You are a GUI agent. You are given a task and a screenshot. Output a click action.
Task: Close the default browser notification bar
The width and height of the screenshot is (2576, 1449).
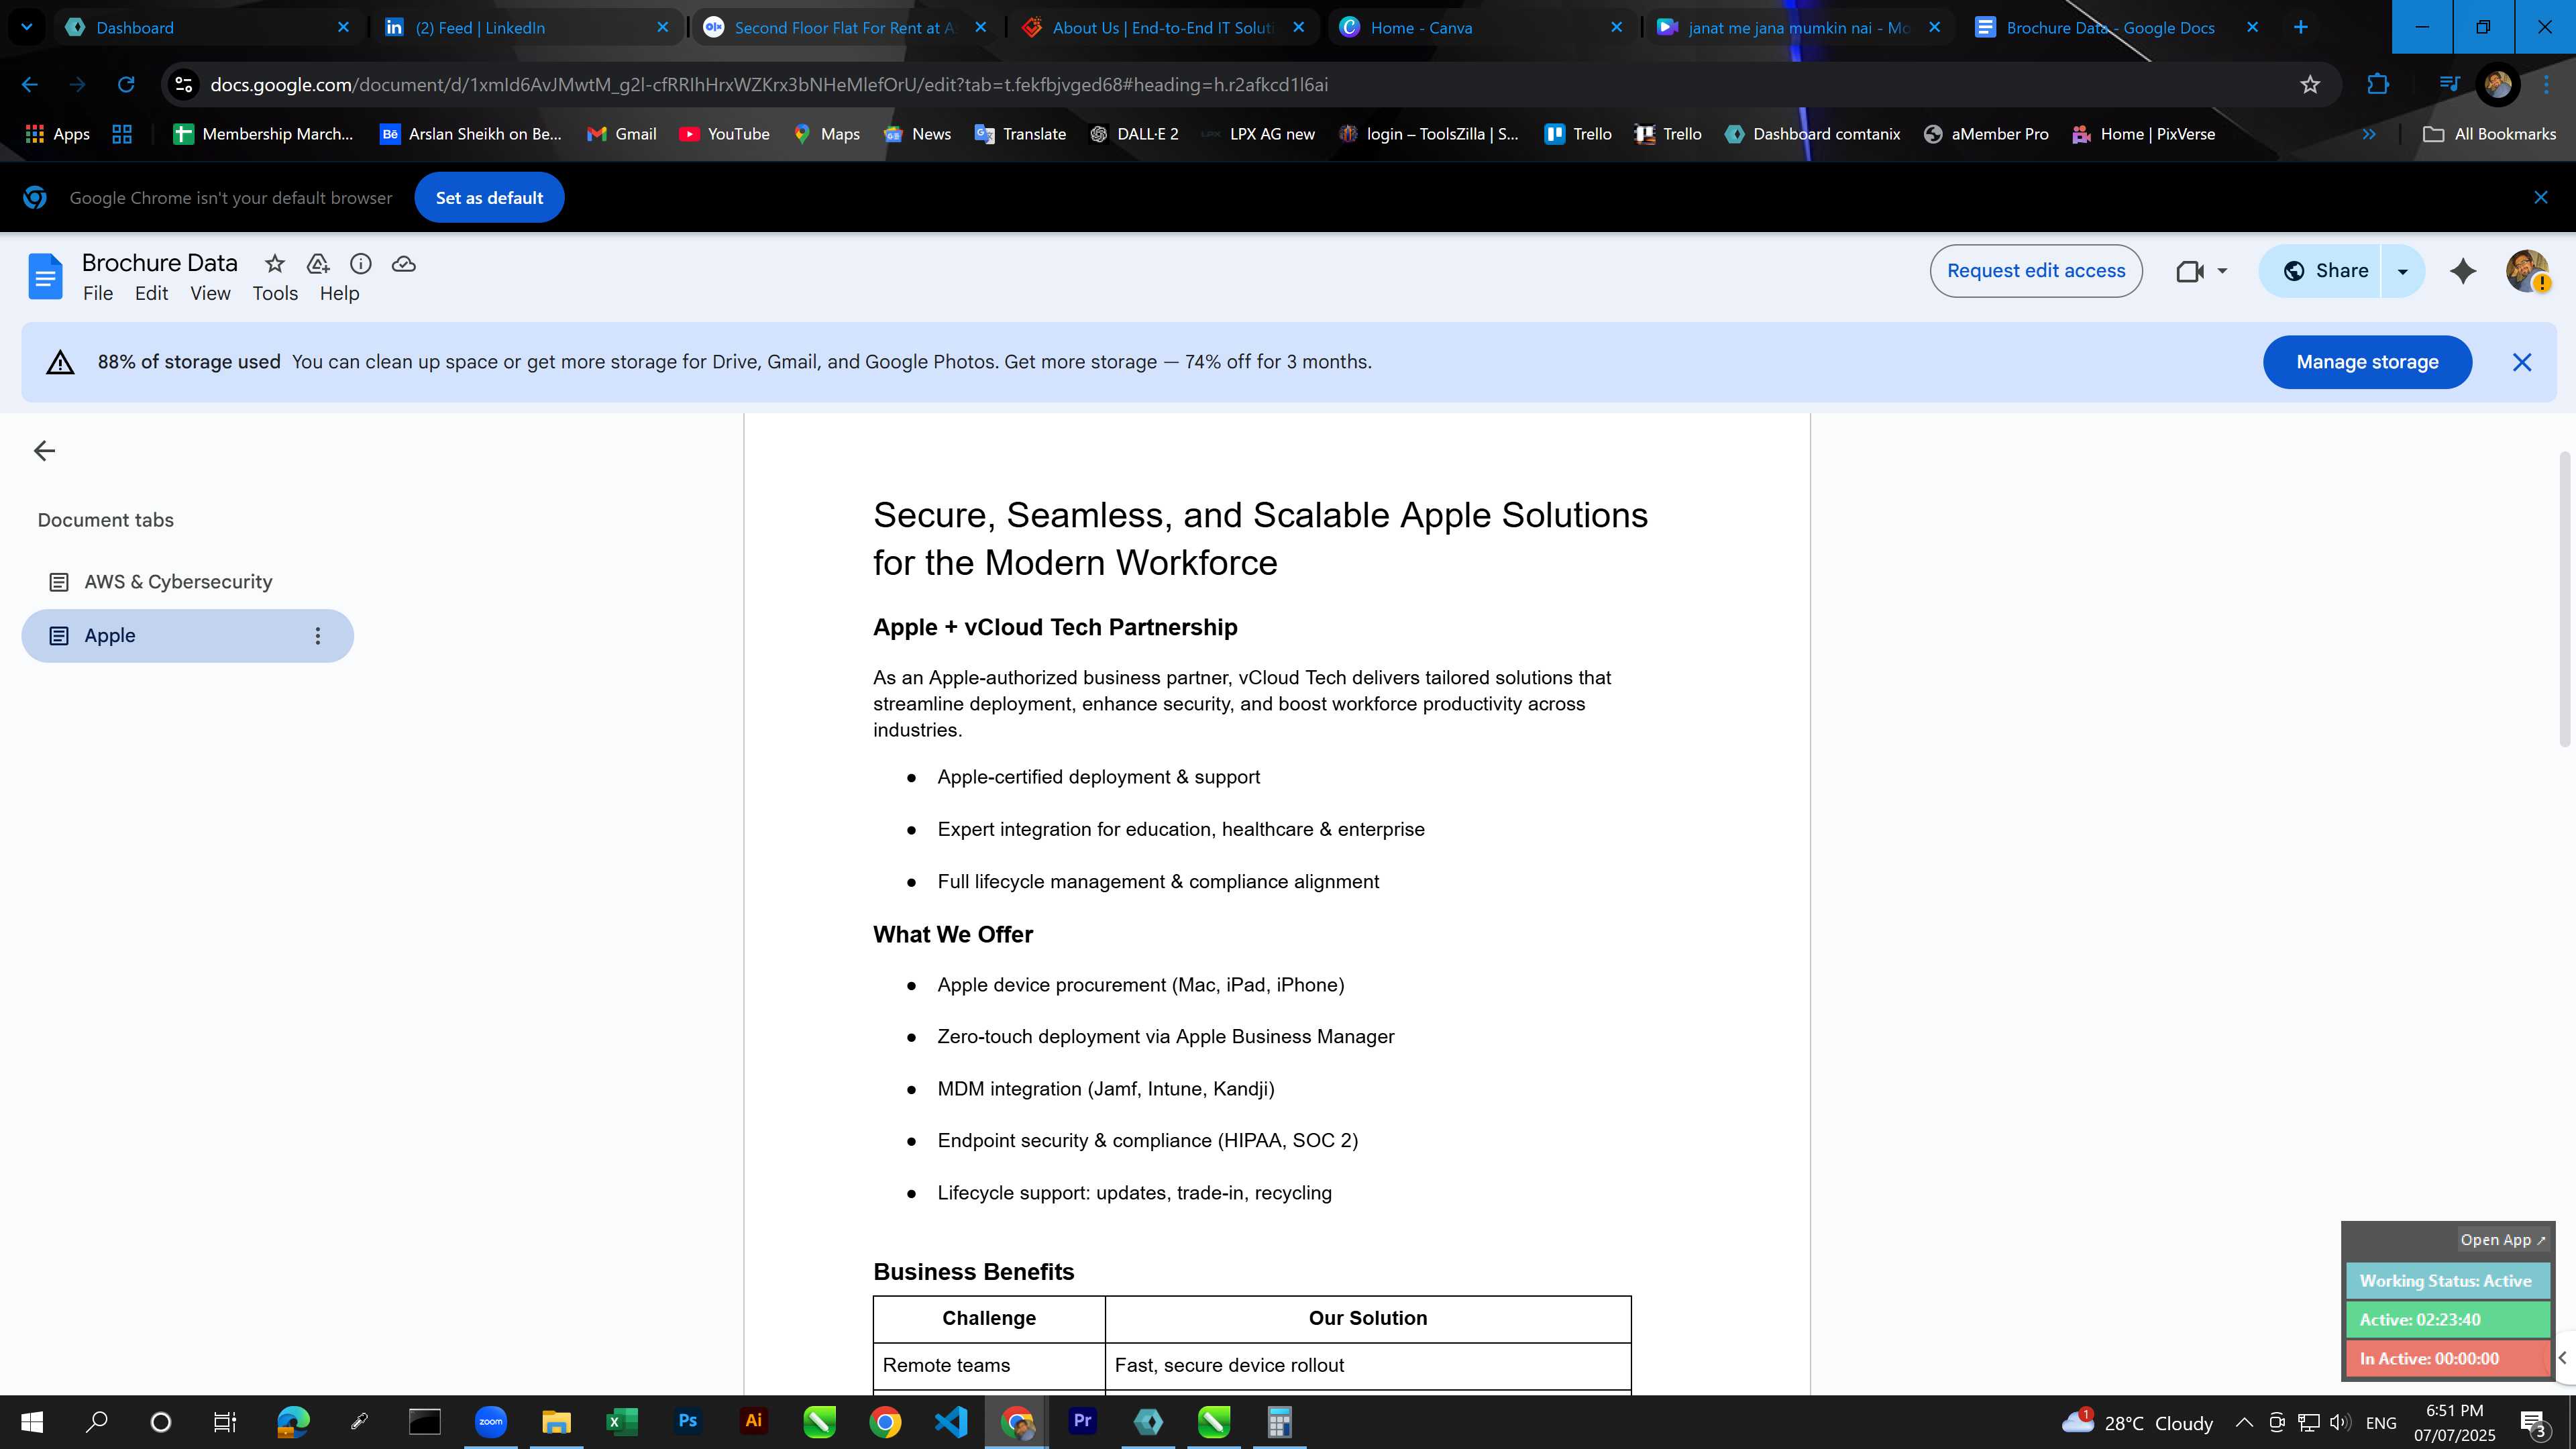click(2541, 198)
